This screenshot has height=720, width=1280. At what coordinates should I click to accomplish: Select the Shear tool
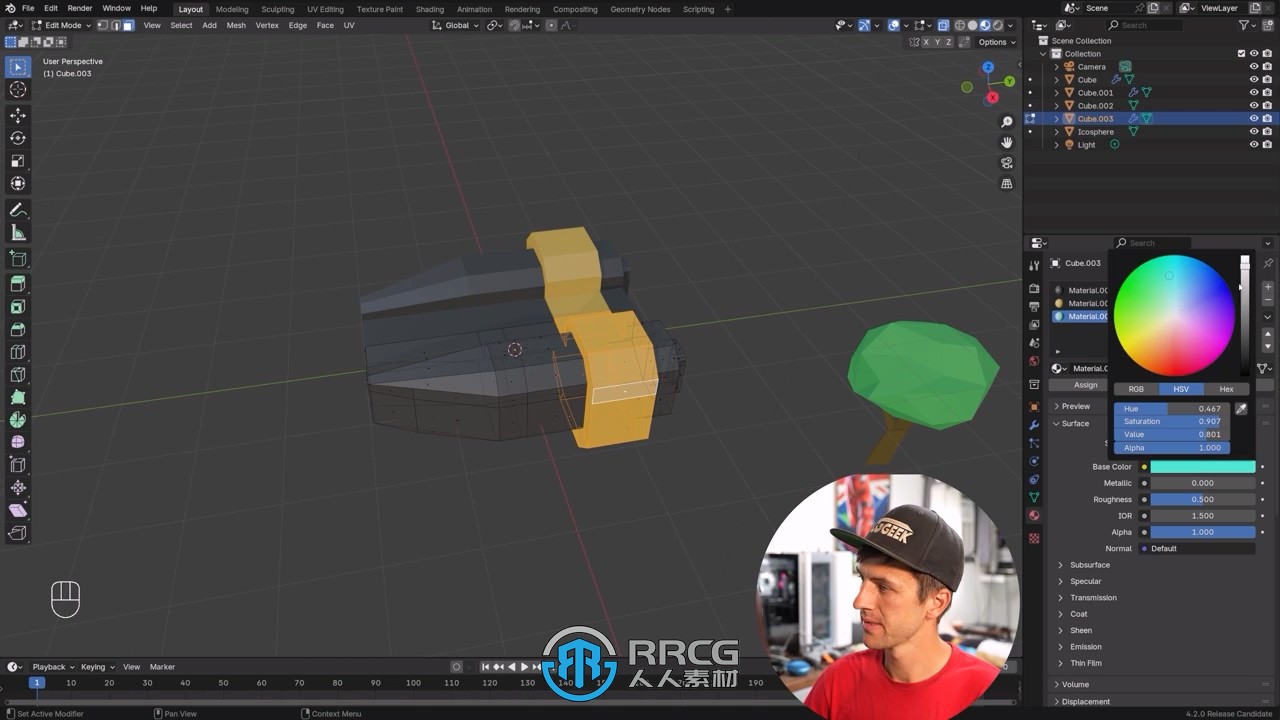coord(18,510)
